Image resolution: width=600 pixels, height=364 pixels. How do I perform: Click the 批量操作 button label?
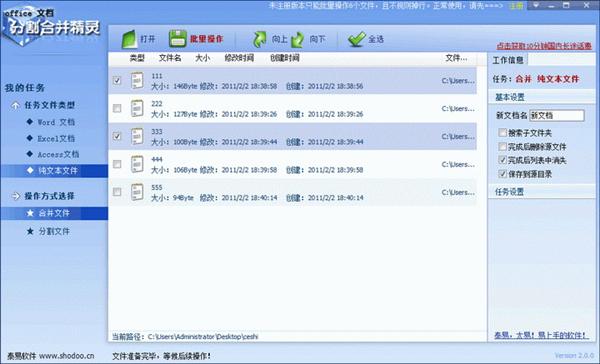(x=206, y=39)
